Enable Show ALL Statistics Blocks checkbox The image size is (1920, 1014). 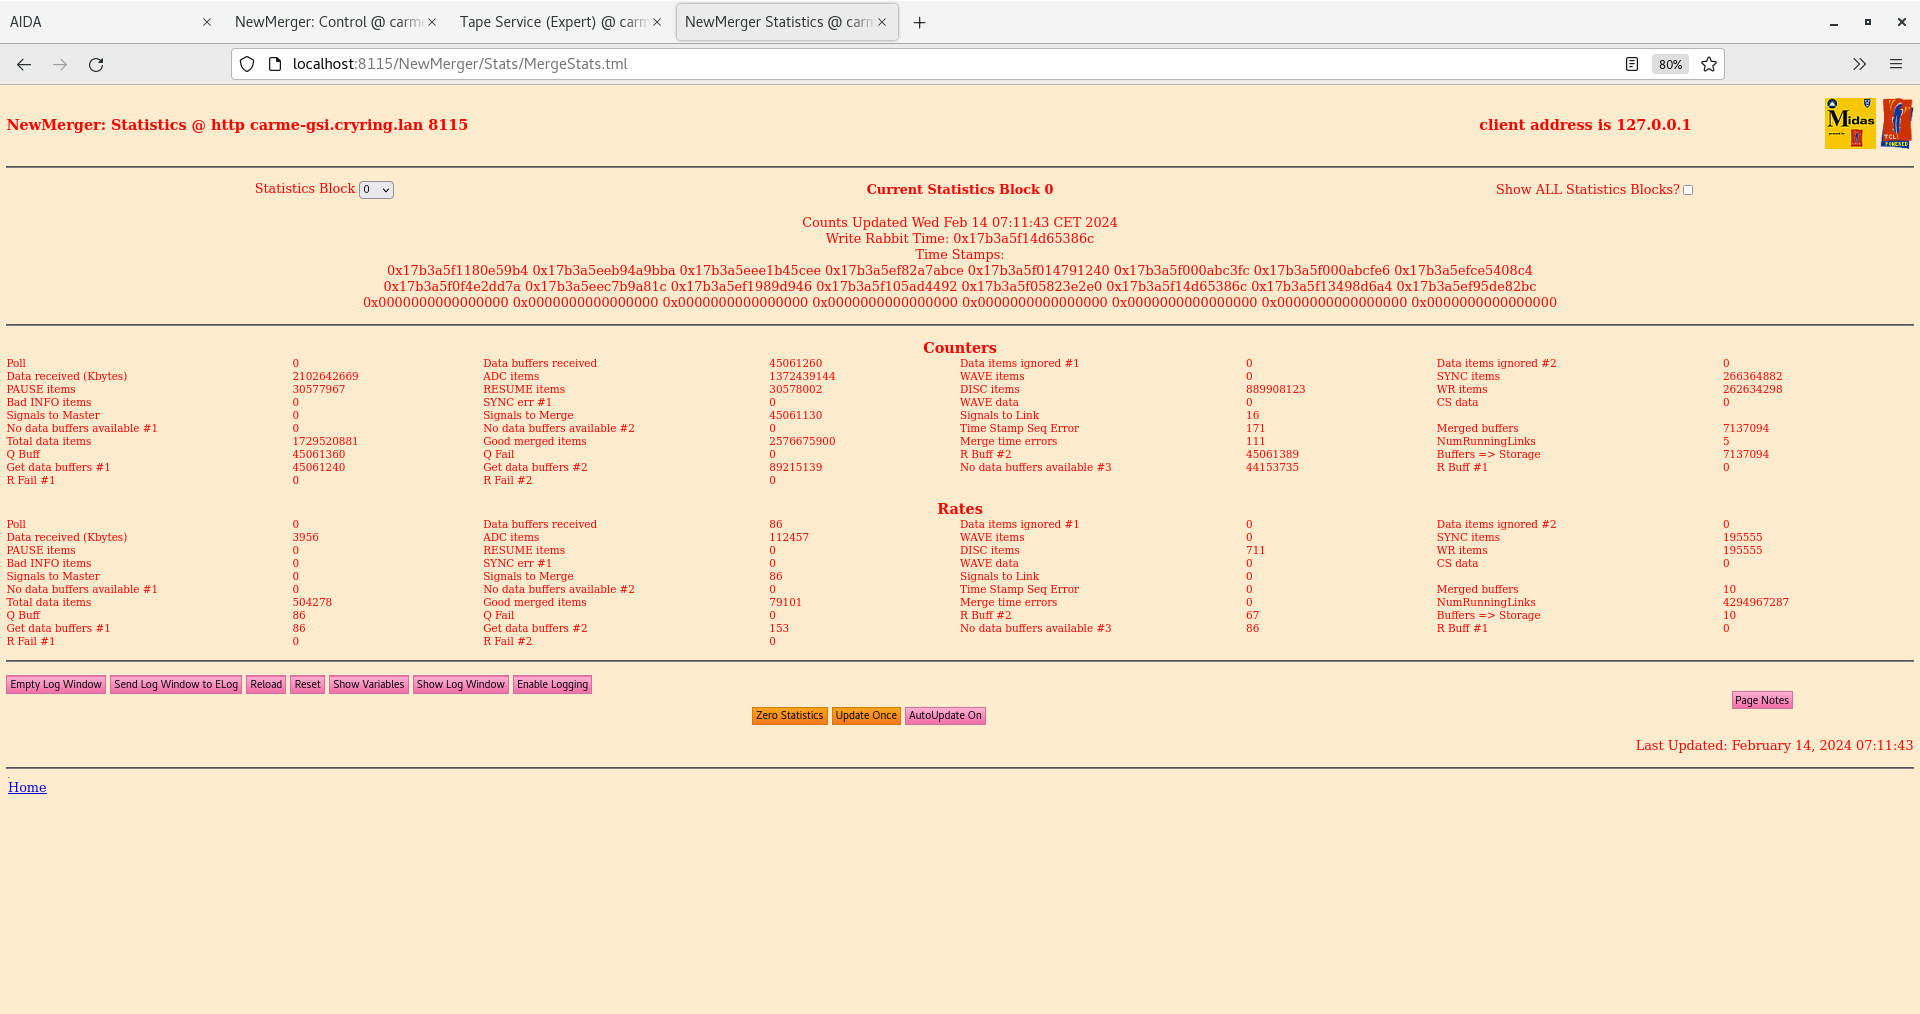1687,189
